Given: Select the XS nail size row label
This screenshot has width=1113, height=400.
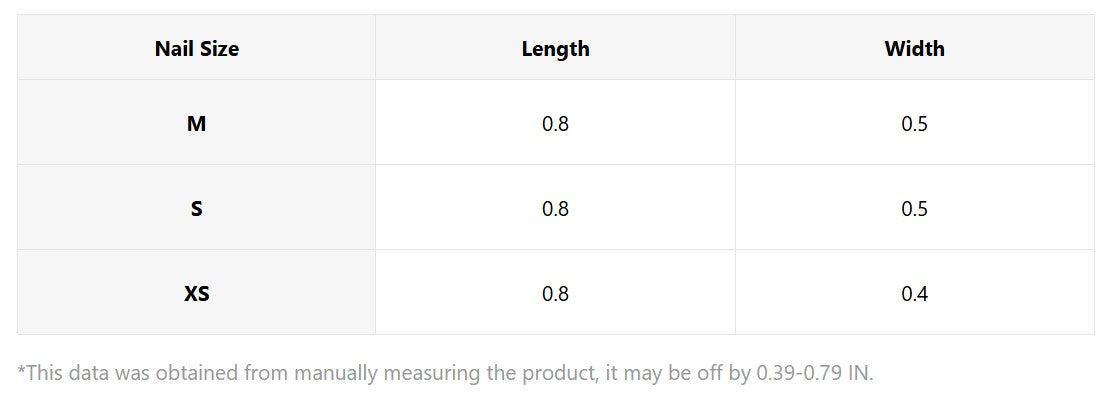Looking at the screenshot, I should [x=197, y=294].
